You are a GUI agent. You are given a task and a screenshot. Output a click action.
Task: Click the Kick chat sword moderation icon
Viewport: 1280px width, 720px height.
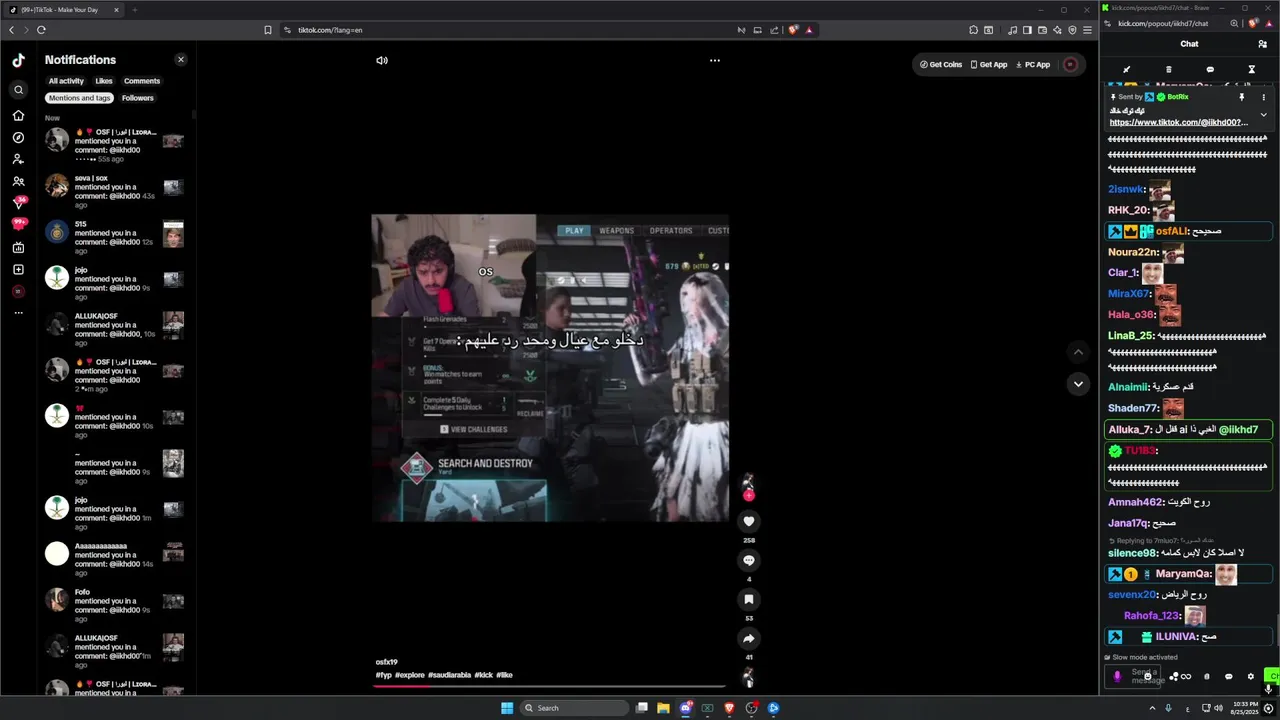pos(1127,70)
